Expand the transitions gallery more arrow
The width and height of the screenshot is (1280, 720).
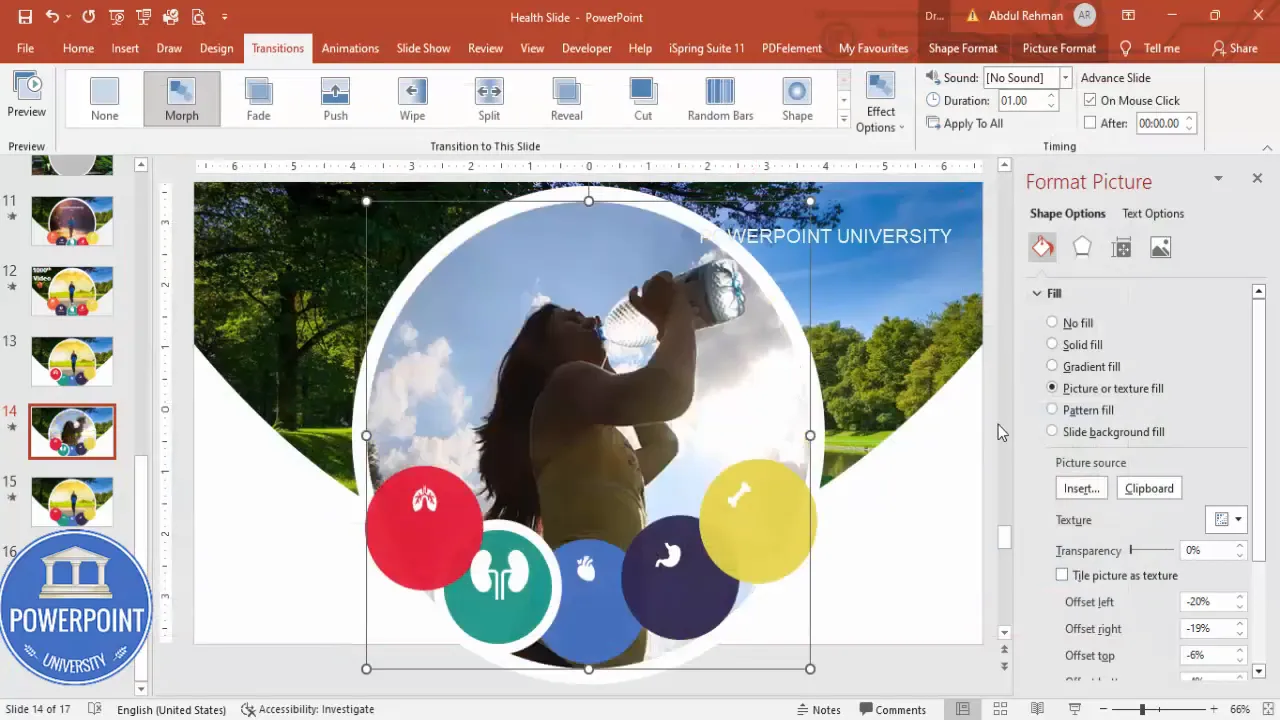844,120
